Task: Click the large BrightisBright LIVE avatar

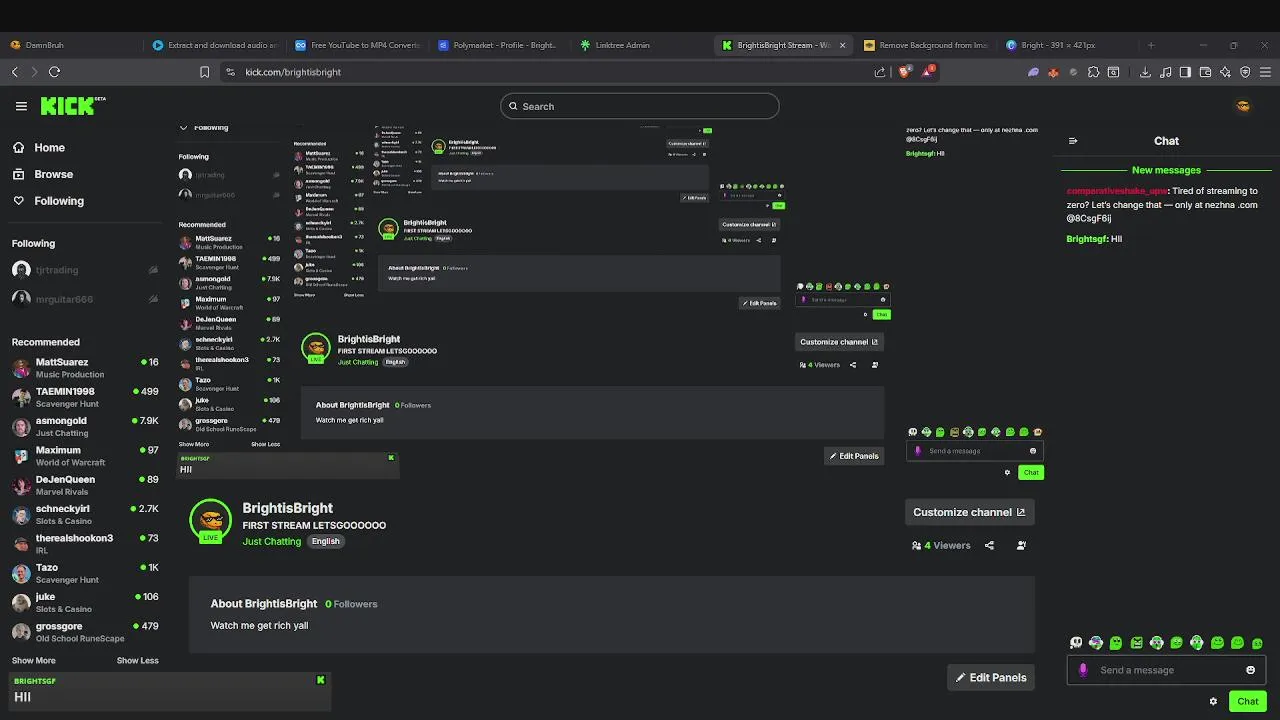Action: pos(210,520)
